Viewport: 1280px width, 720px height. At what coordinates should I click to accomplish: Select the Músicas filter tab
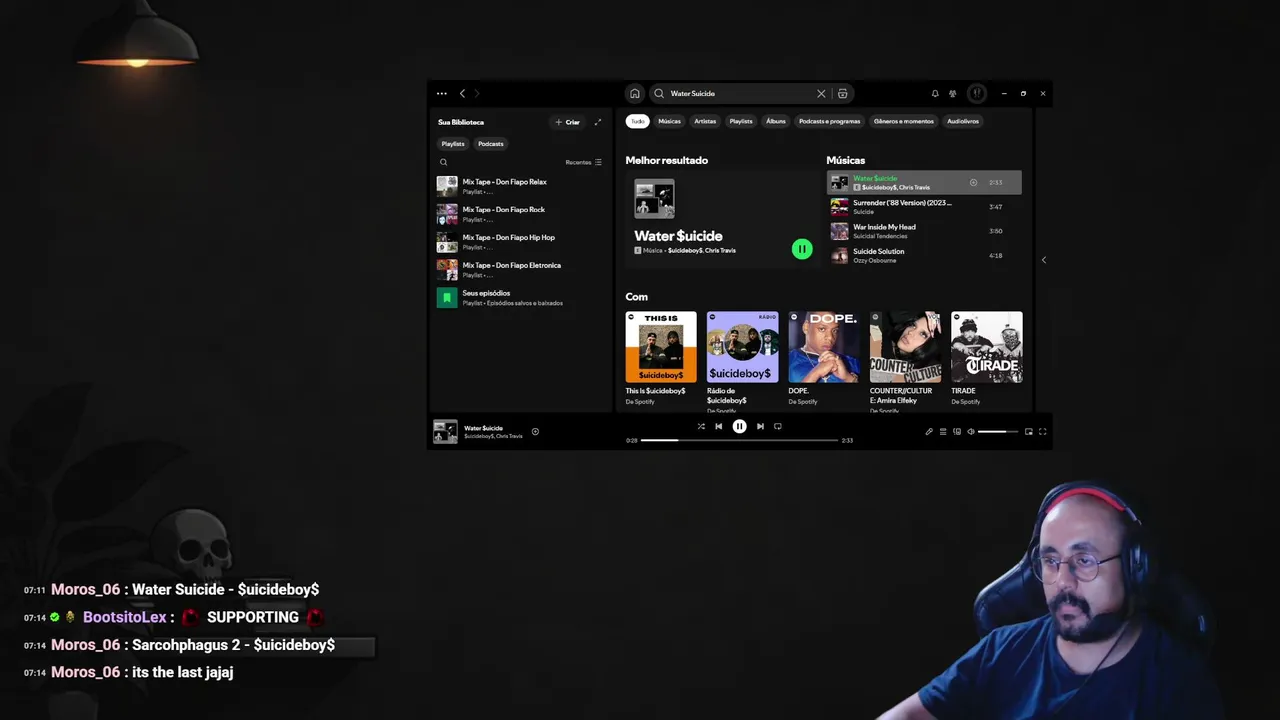click(670, 121)
